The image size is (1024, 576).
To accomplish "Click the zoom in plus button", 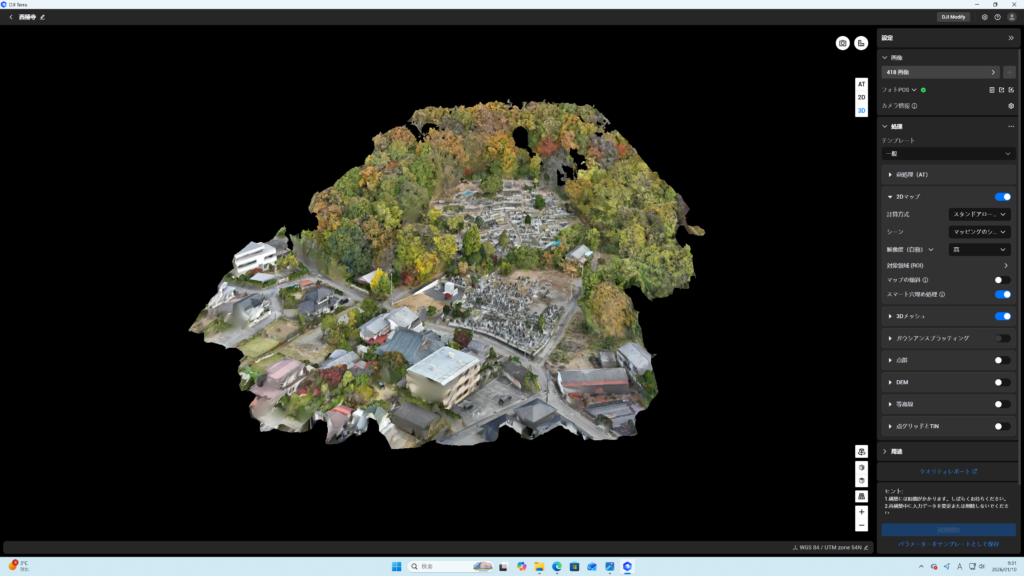I will (861, 512).
